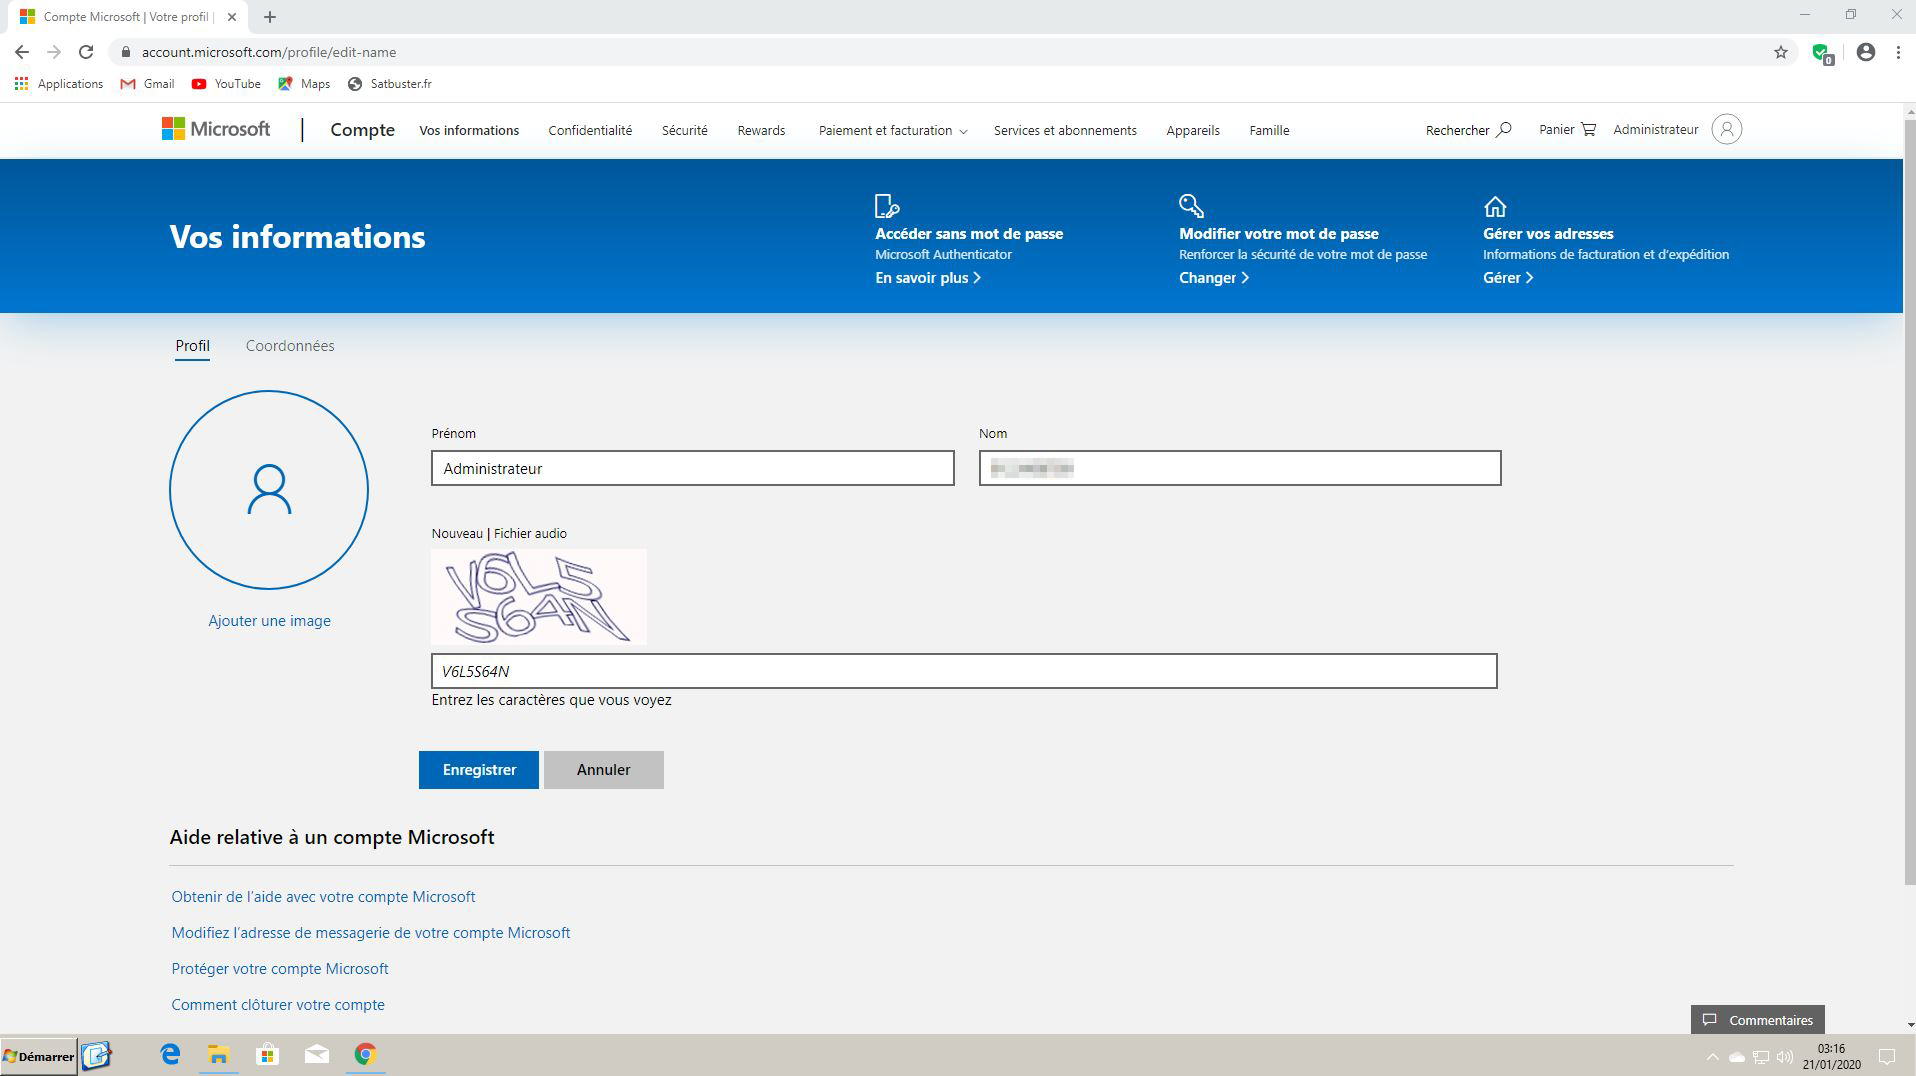
Task: Select the Profil tab
Action: pyautogui.click(x=192, y=346)
